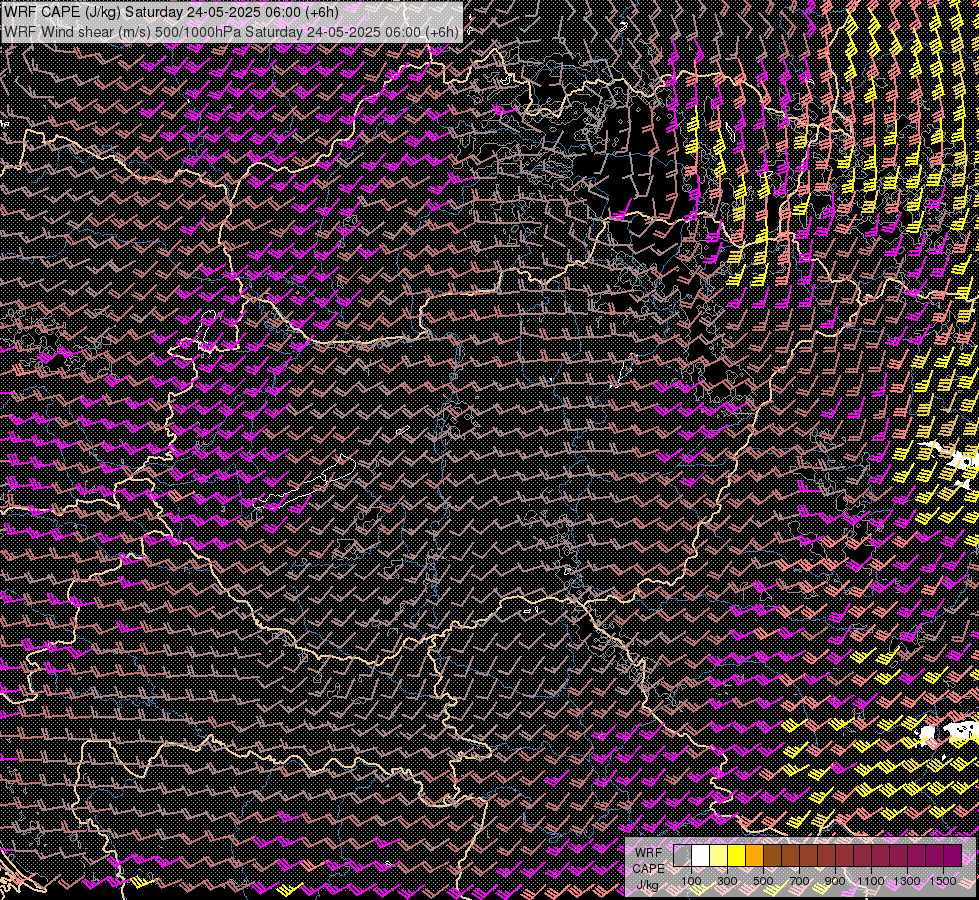Select the white legend swatch after 100

click(x=701, y=856)
